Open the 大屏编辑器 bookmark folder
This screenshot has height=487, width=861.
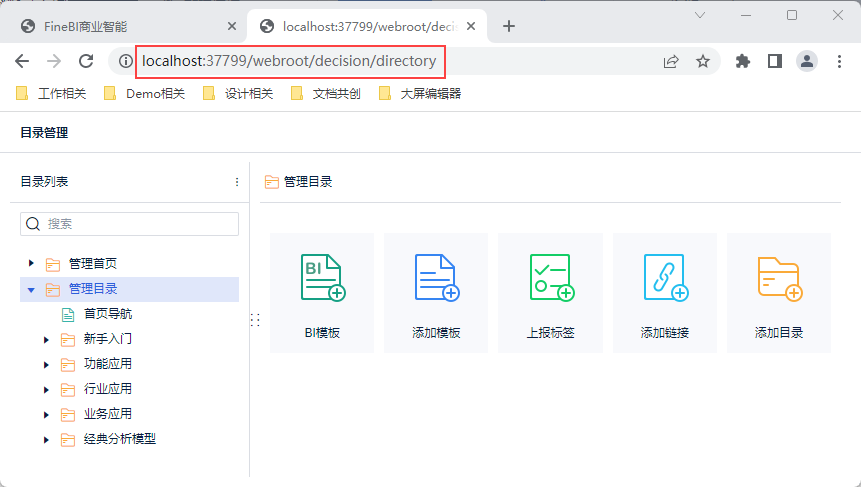420,93
